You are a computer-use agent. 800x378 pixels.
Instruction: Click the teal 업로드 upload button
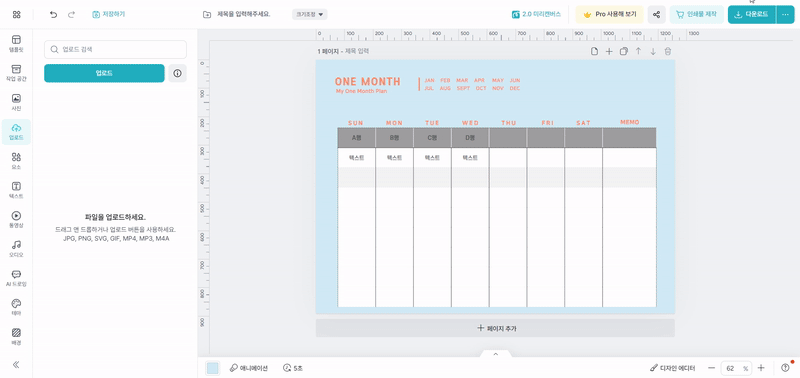click(104, 73)
